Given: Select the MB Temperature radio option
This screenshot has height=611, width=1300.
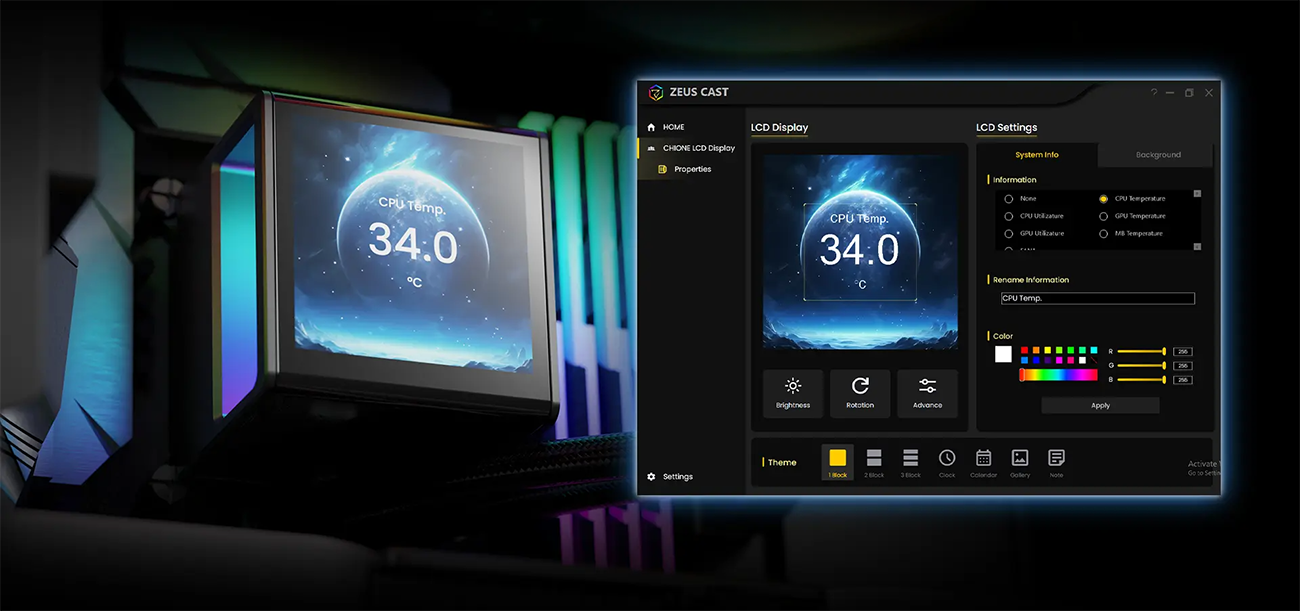Looking at the screenshot, I should (1104, 233).
